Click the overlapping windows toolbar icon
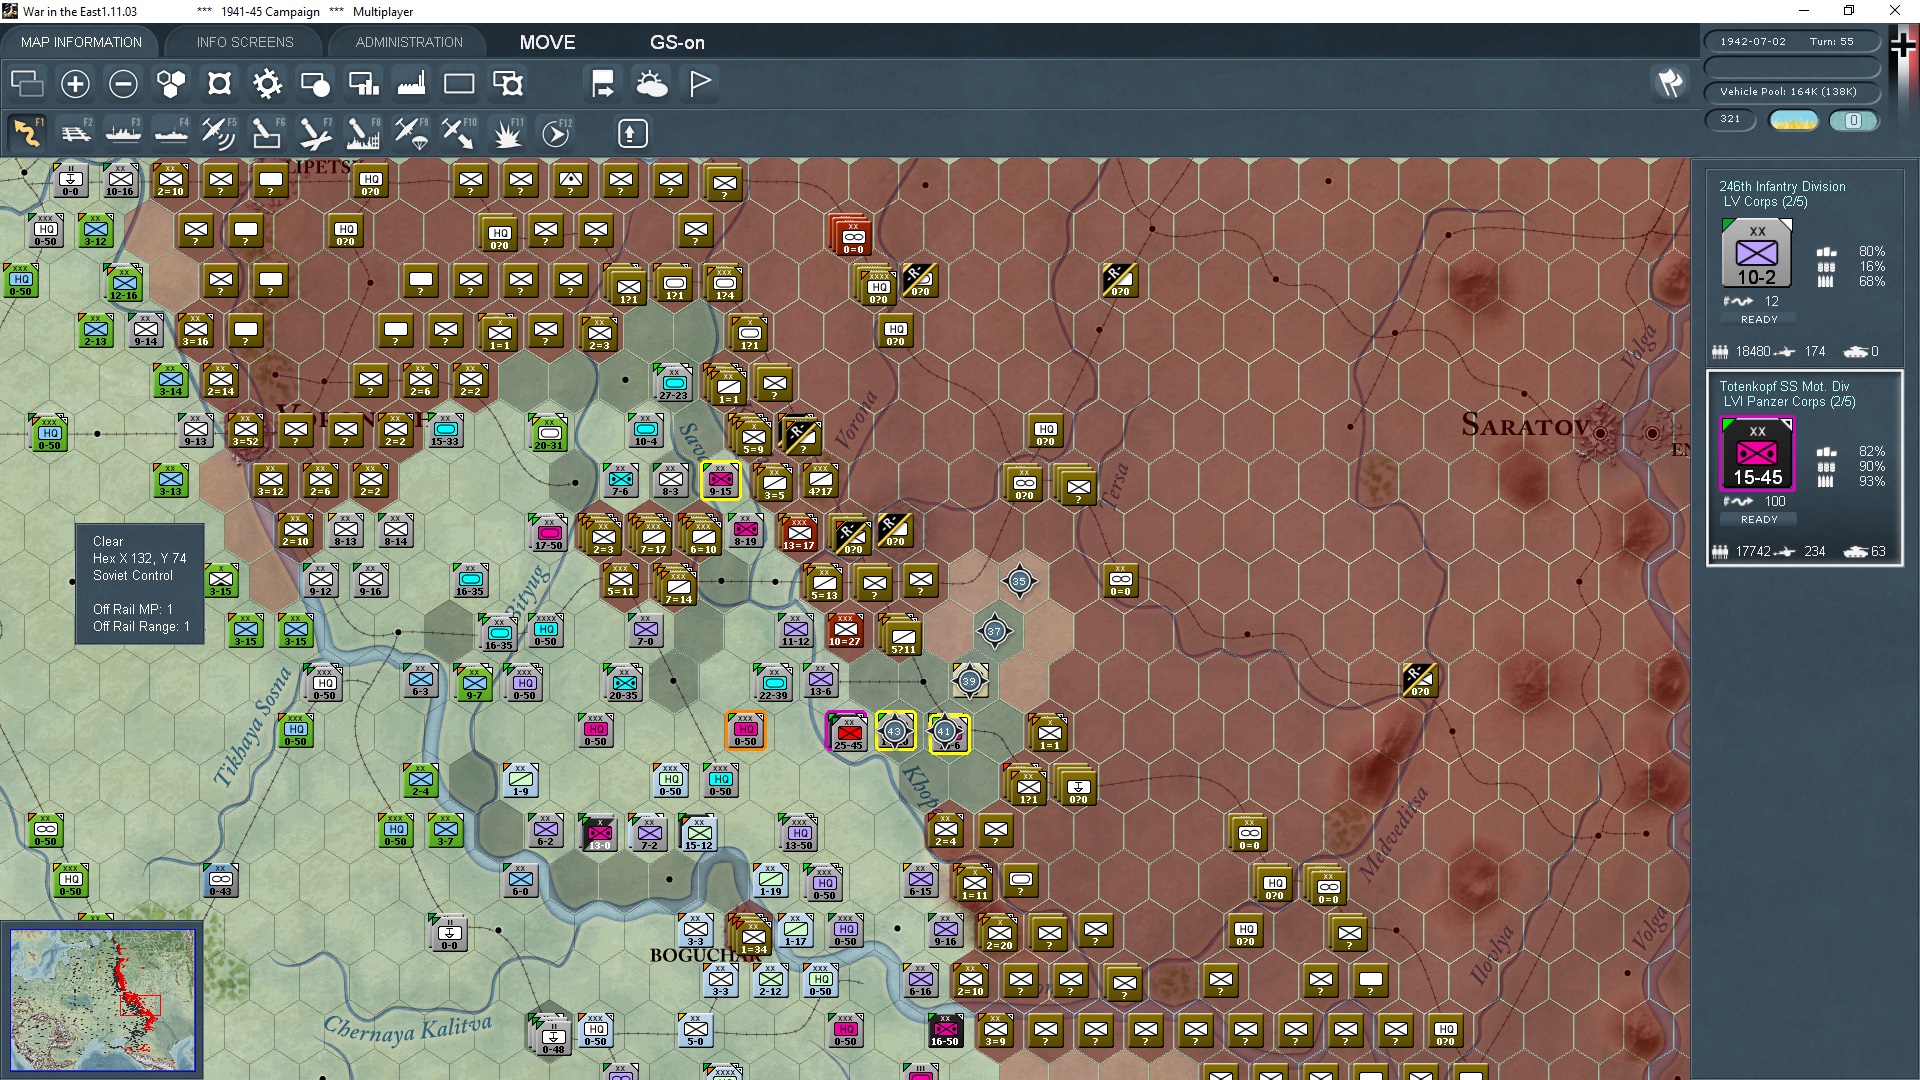The width and height of the screenshot is (1920, 1080). pos(27,84)
